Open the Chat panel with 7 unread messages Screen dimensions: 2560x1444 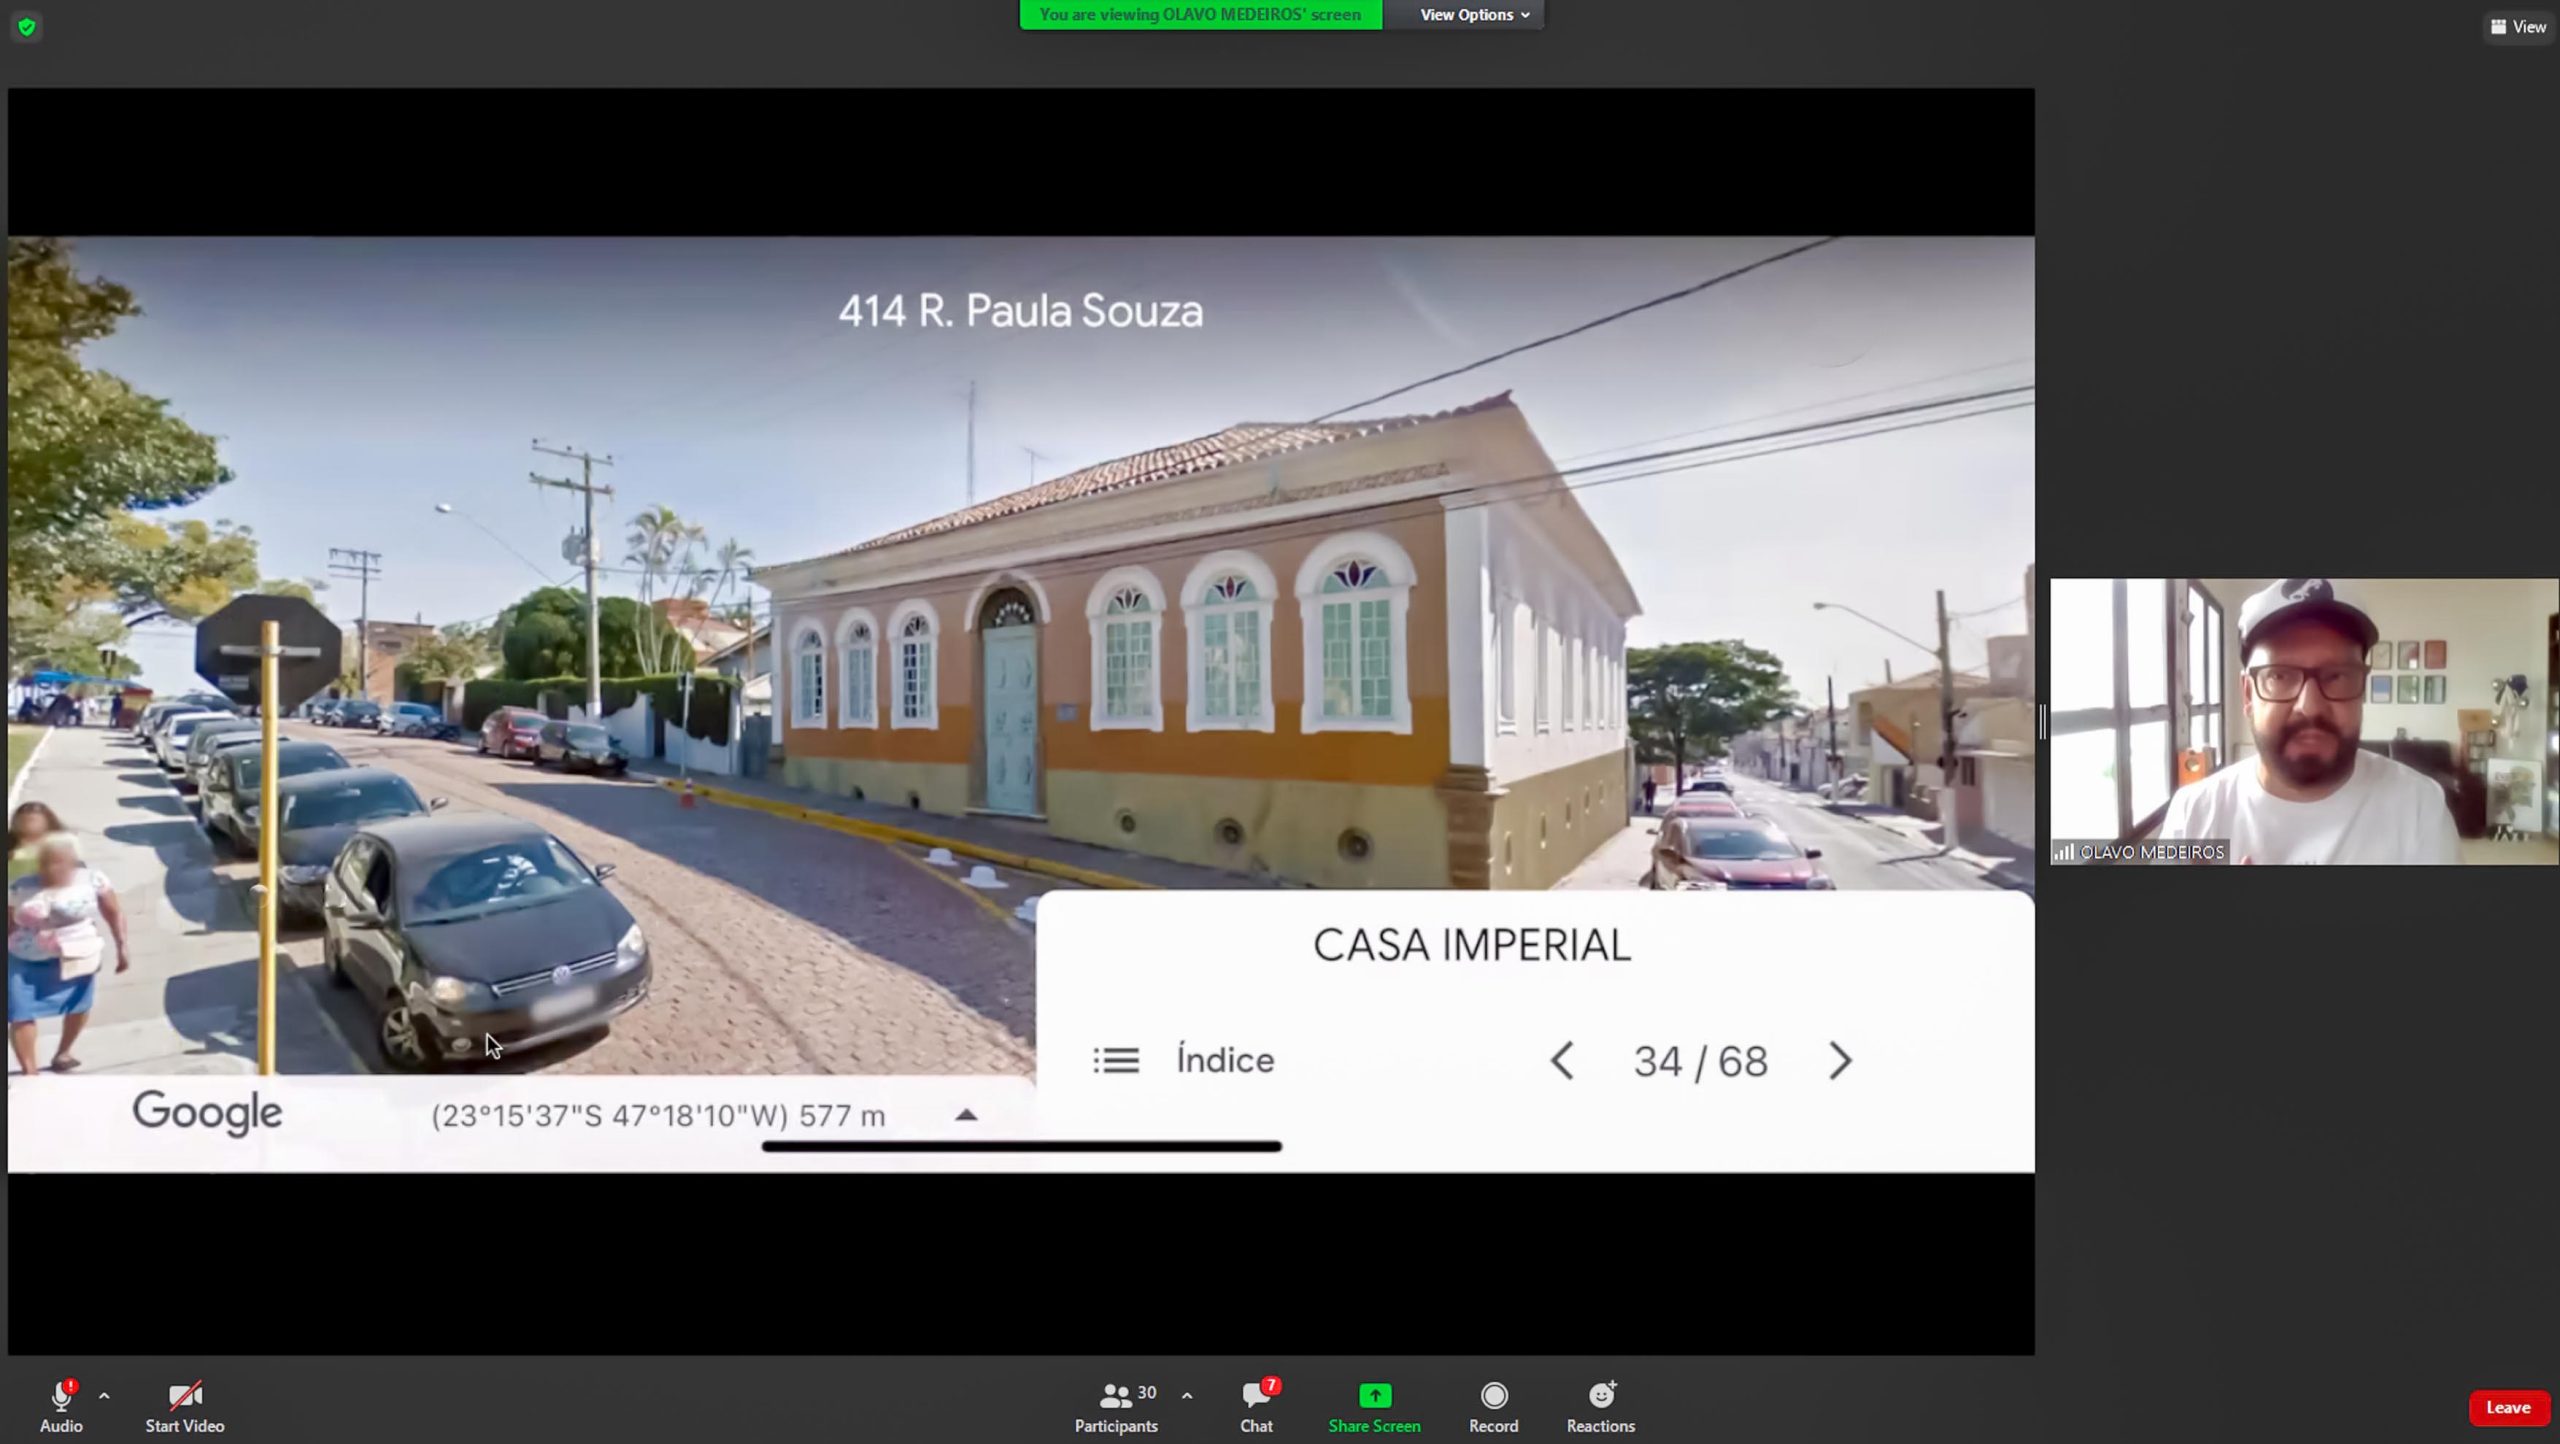pyautogui.click(x=1257, y=1396)
